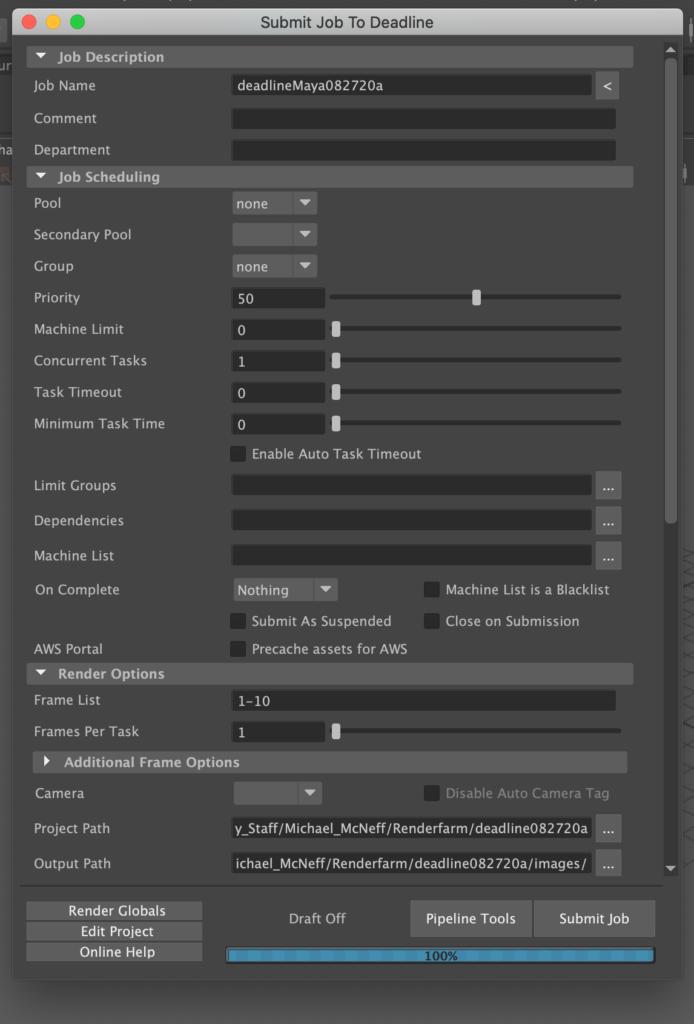The height and width of the screenshot is (1024, 694).
Task: Click the 100% progress bar
Action: tap(440, 955)
